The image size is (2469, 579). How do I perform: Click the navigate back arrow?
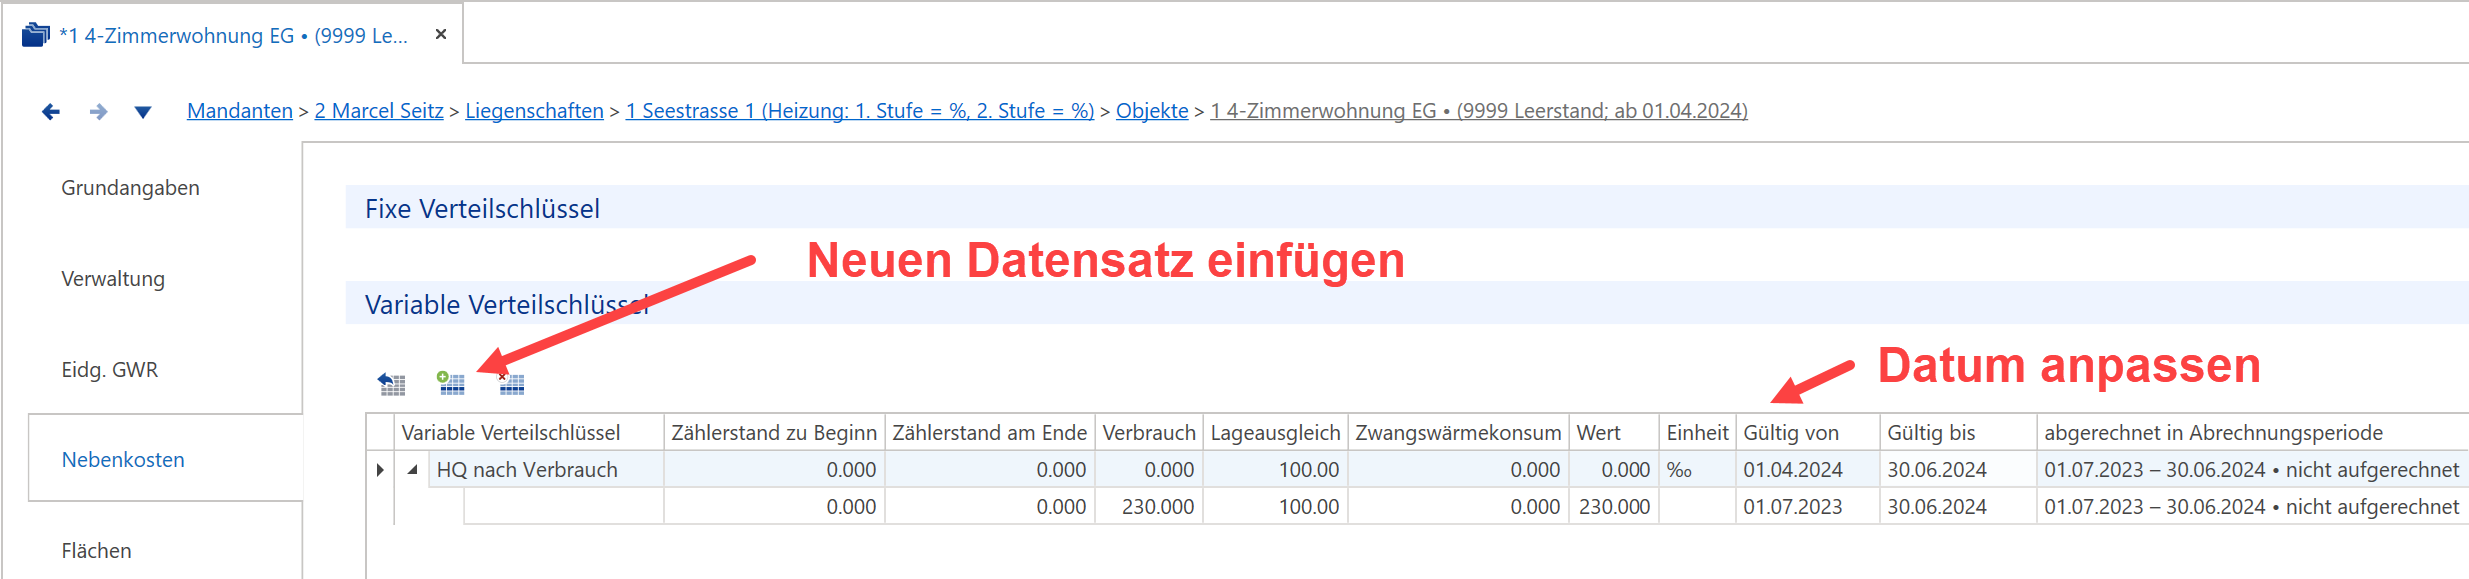click(x=51, y=112)
